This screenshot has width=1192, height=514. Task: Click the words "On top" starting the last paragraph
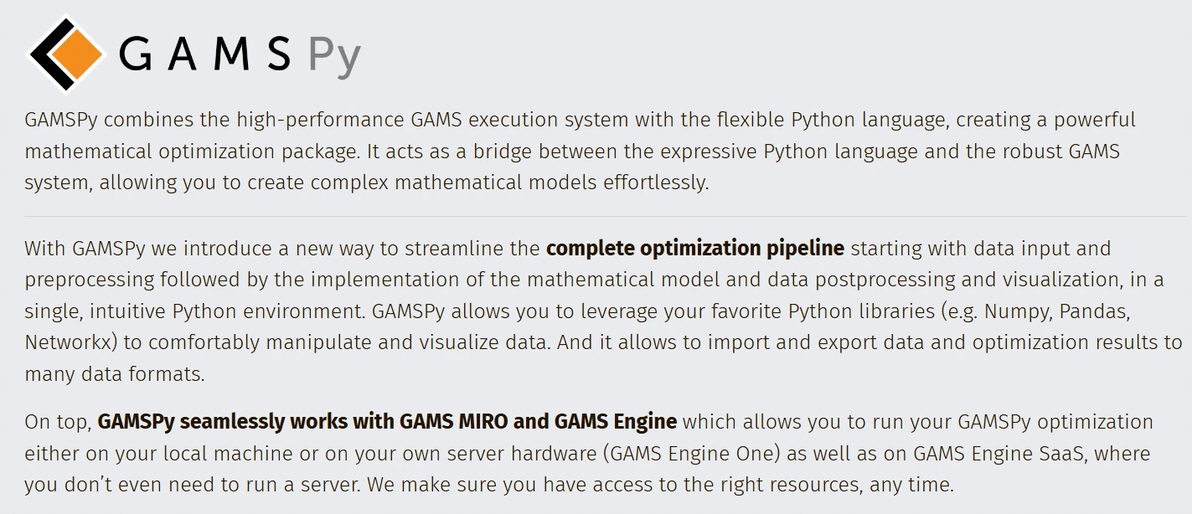[56, 421]
